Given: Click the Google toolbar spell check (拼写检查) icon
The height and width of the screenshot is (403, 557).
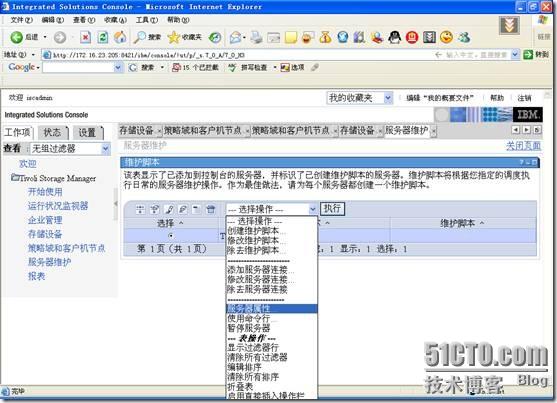Looking at the screenshot, I should tap(232, 67).
